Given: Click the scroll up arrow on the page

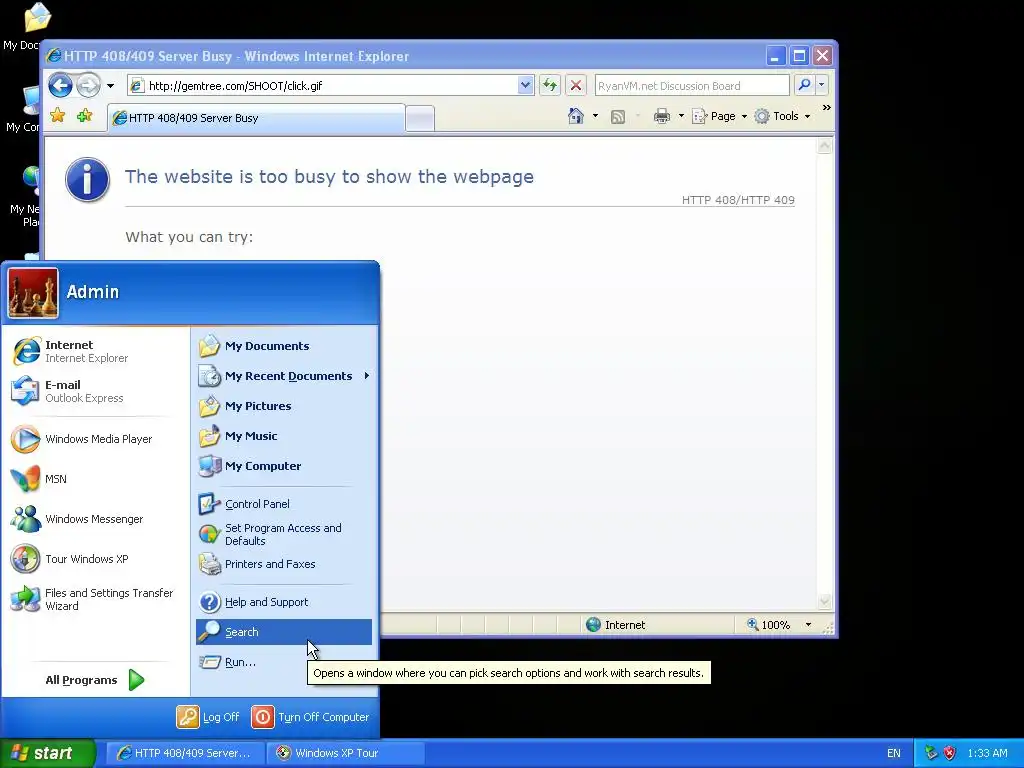Looking at the screenshot, I should coord(824,146).
